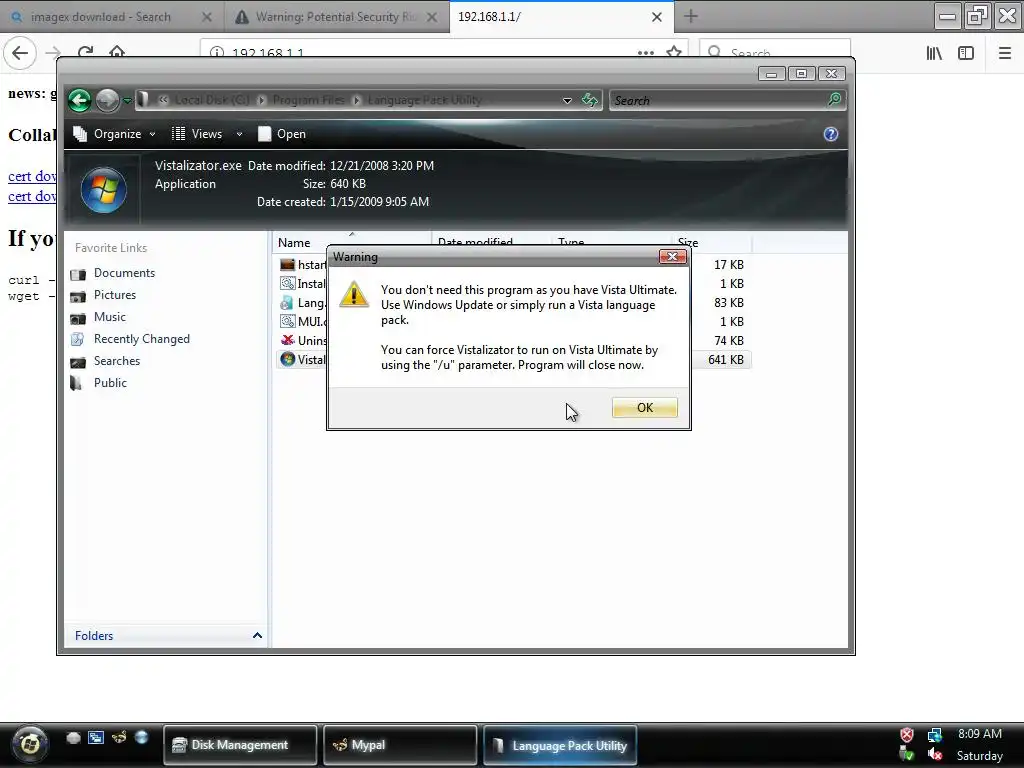Click the Open toolbar button

[282, 134]
